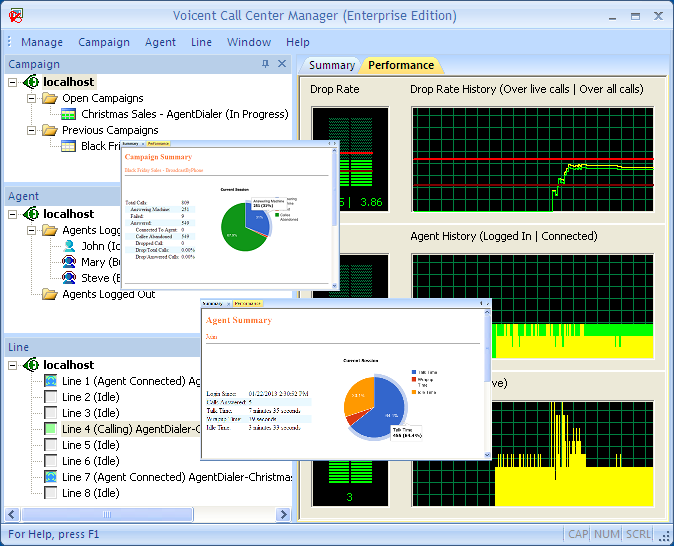
Task: Collapse the Previous Campaigns tree node
Action: [x=30, y=130]
